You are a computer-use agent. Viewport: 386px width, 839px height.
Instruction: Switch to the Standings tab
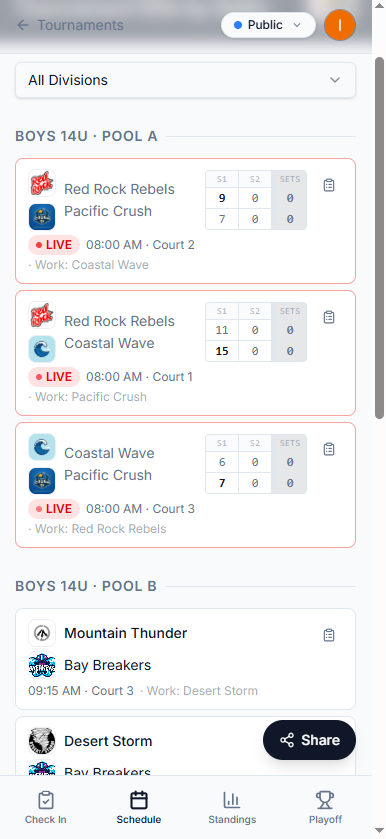pos(232,807)
